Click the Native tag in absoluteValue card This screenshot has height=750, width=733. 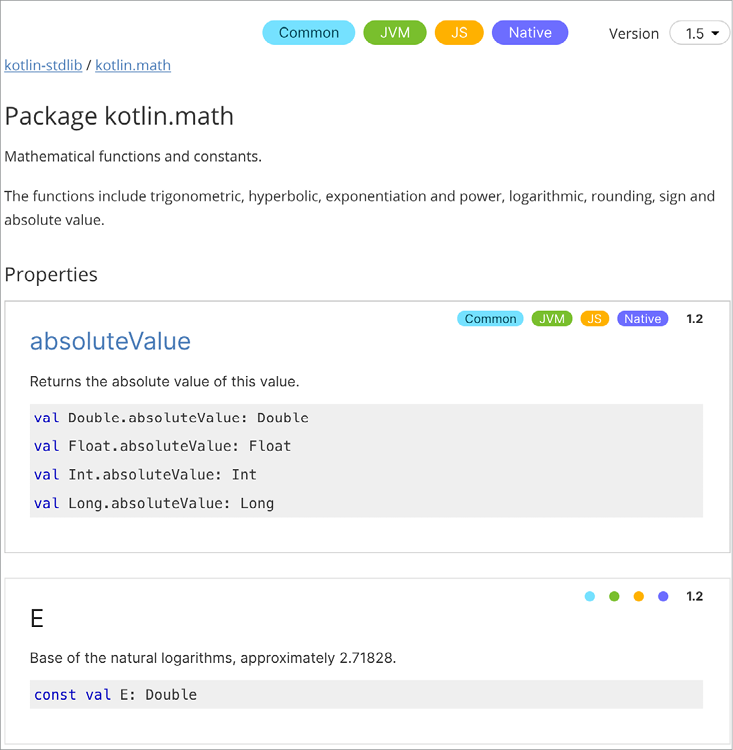point(642,319)
